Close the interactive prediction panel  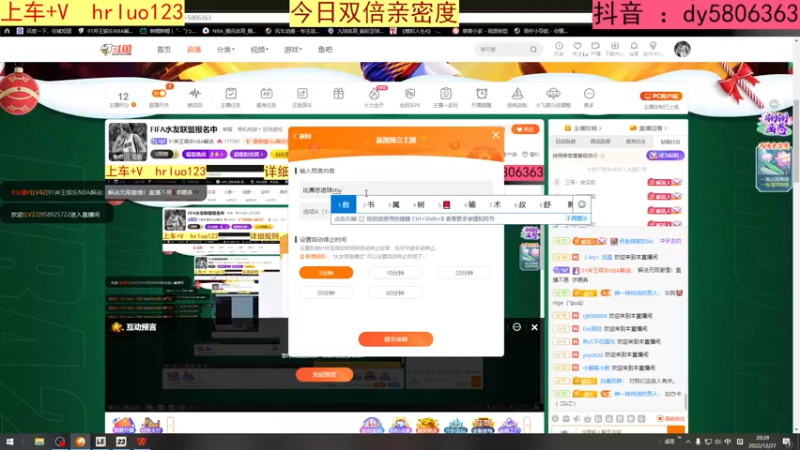[534, 327]
